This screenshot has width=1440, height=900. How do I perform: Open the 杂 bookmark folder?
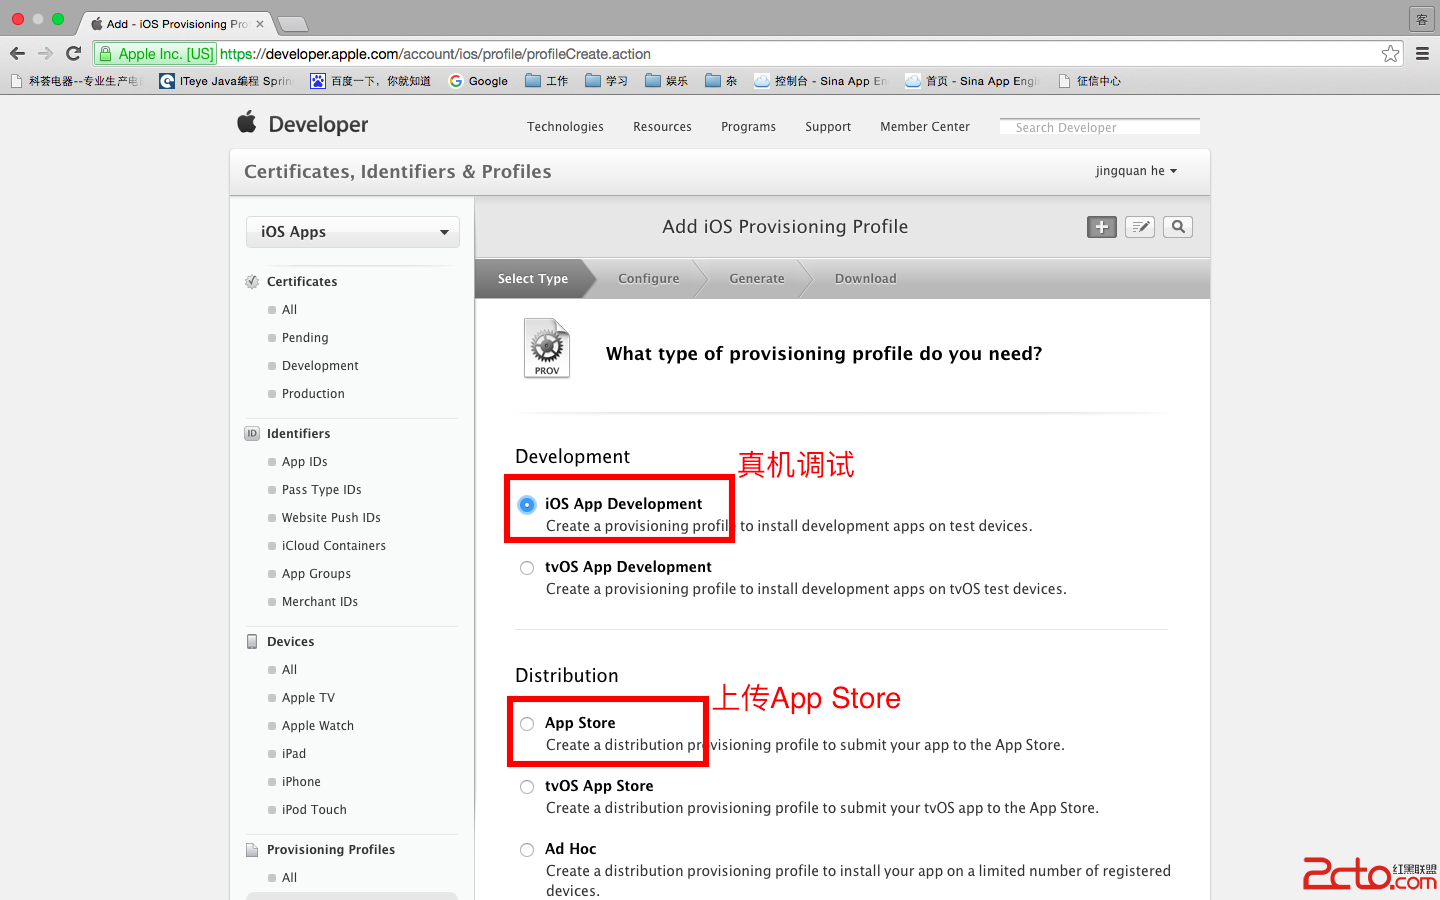pyautogui.click(x=721, y=81)
